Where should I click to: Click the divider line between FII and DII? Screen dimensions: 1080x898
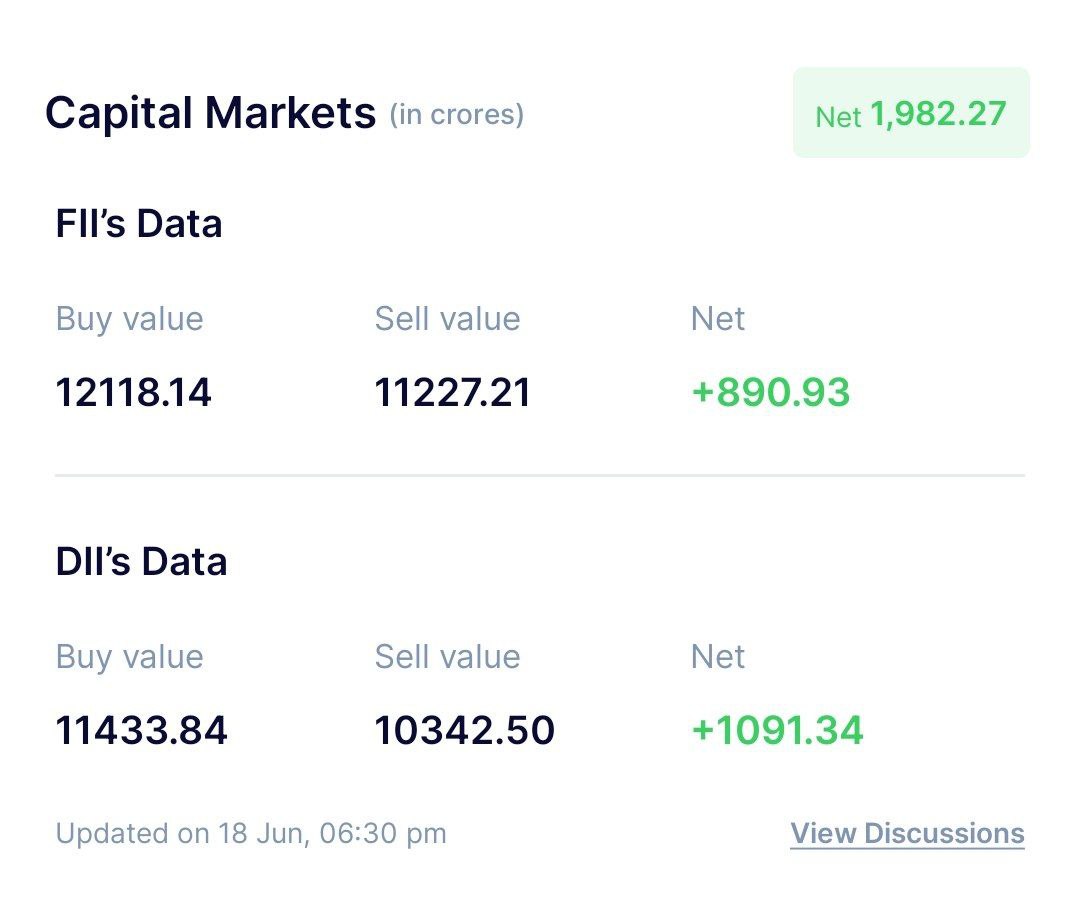540,475
